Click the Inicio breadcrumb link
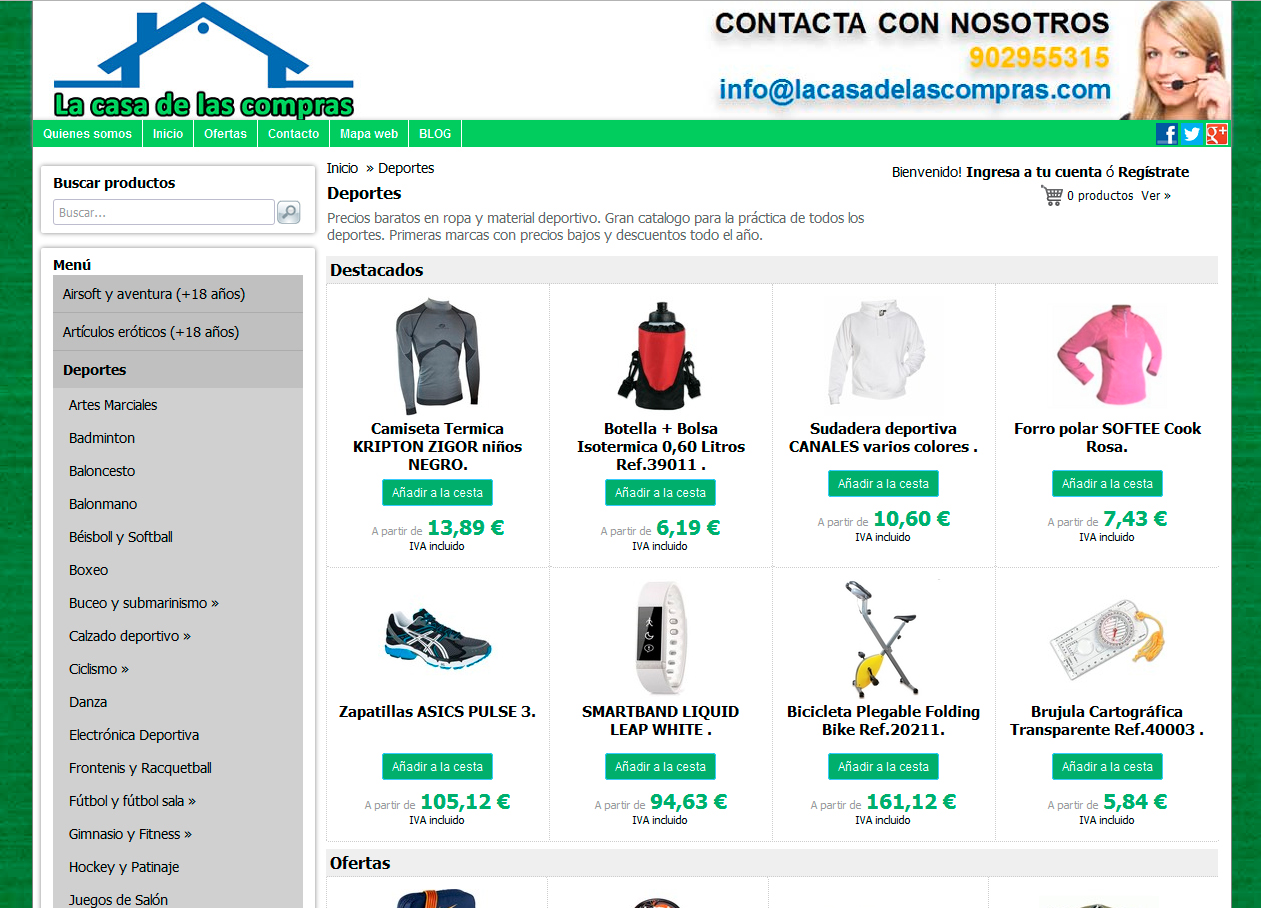 click(x=342, y=168)
